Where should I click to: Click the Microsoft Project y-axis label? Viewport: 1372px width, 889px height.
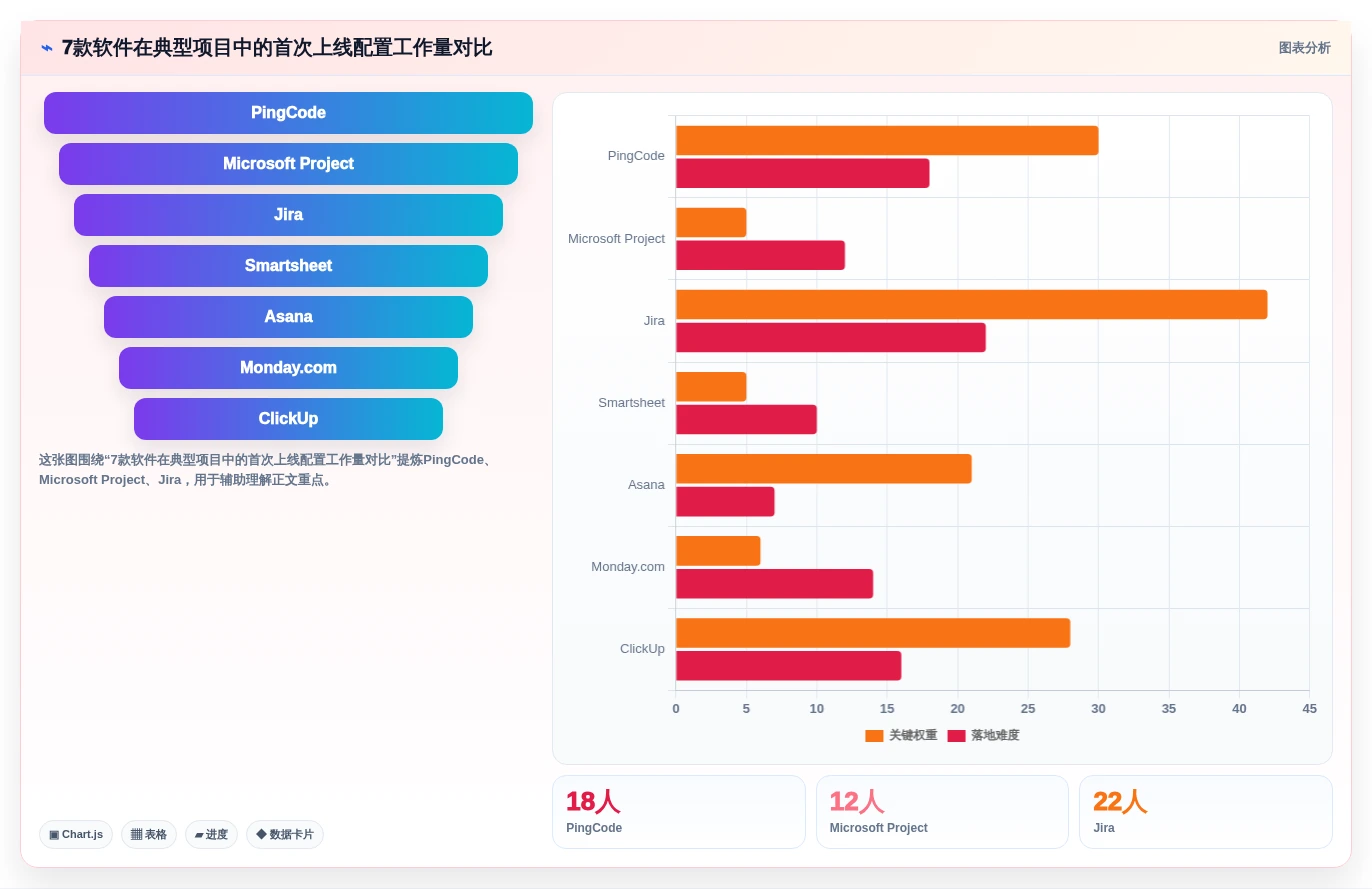point(616,239)
